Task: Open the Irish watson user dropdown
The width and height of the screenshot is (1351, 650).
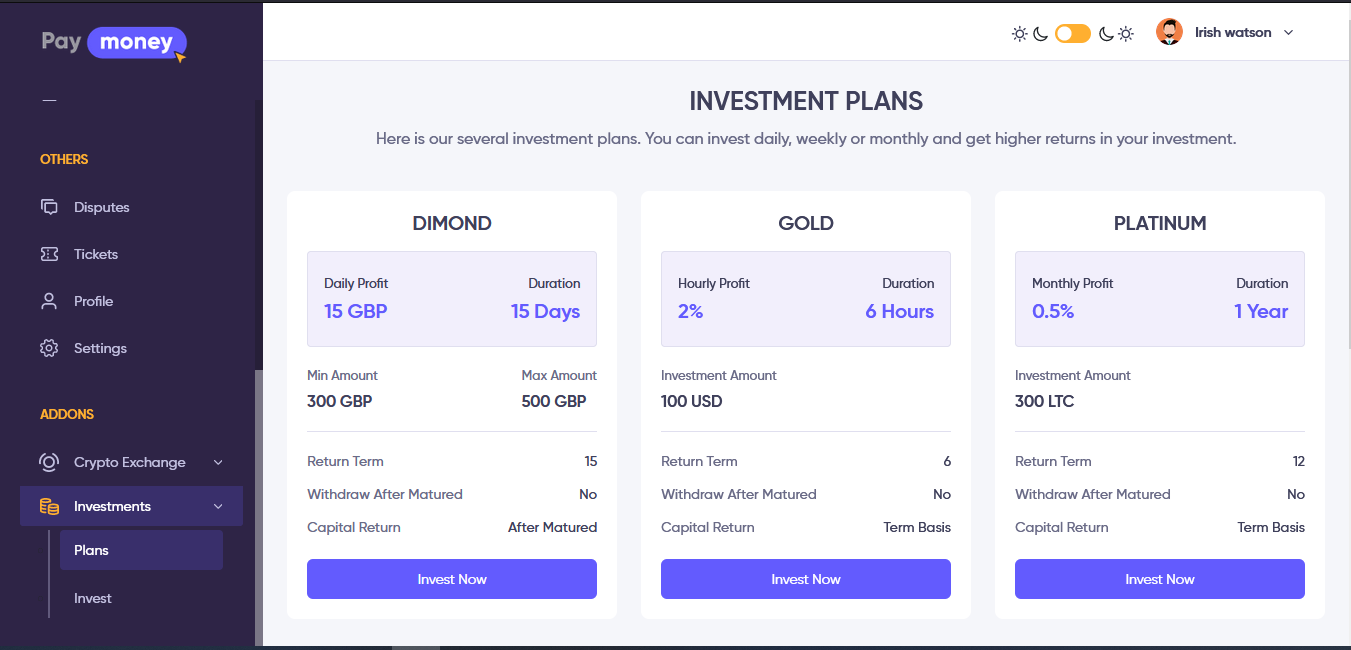Action: (x=1288, y=32)
